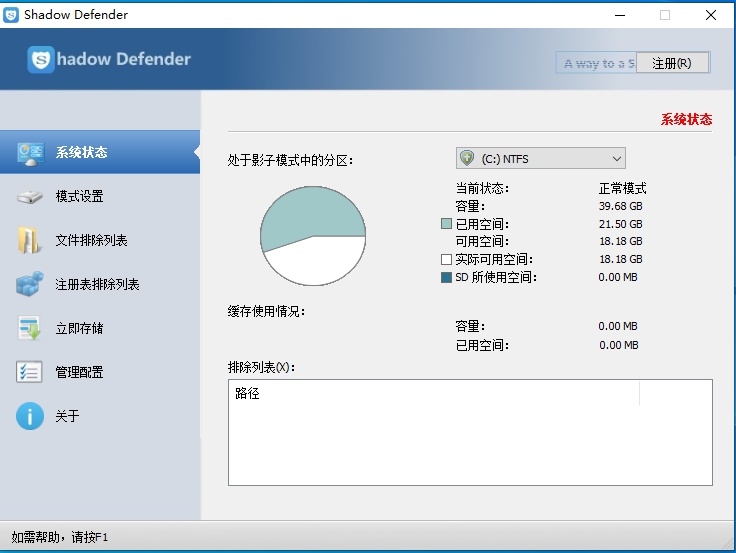Viewport: 736px width, 553px height.
Task: Switch to 立即存储 section
Action: [100, 328]
